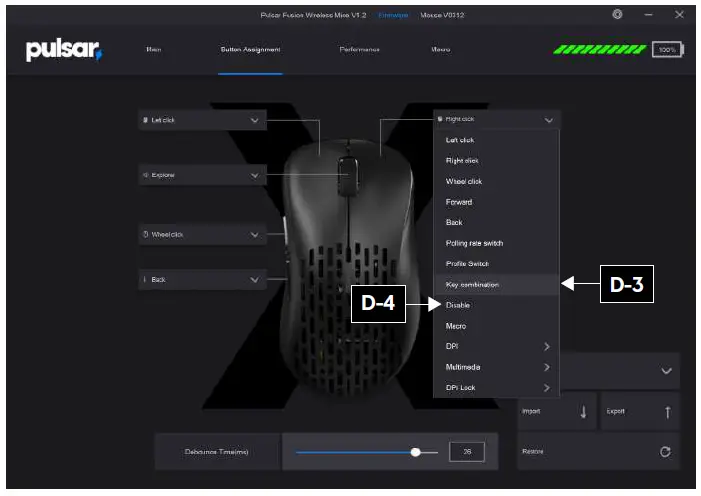Expand the Explorer button dropdown

click(x=203, y=175)
